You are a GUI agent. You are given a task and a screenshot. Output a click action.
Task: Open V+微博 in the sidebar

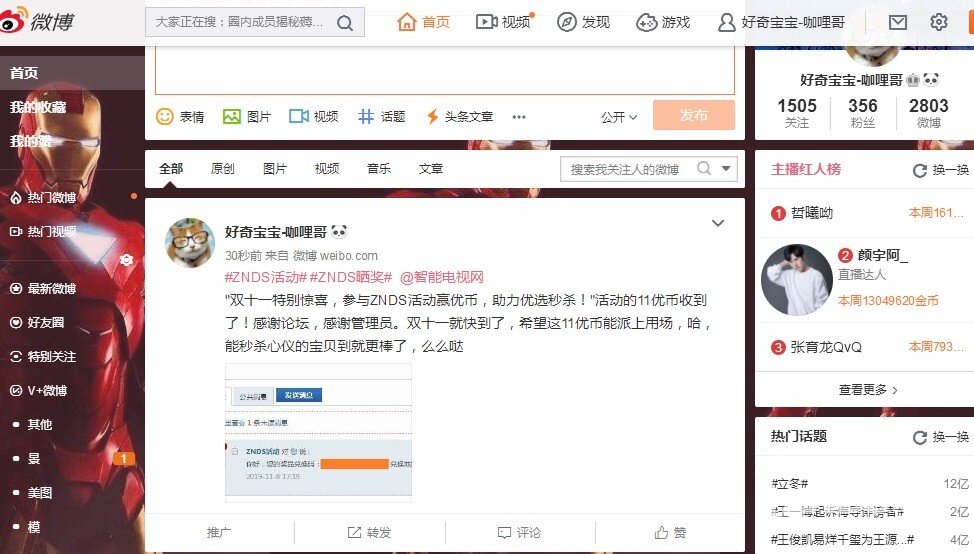point(39,391)
